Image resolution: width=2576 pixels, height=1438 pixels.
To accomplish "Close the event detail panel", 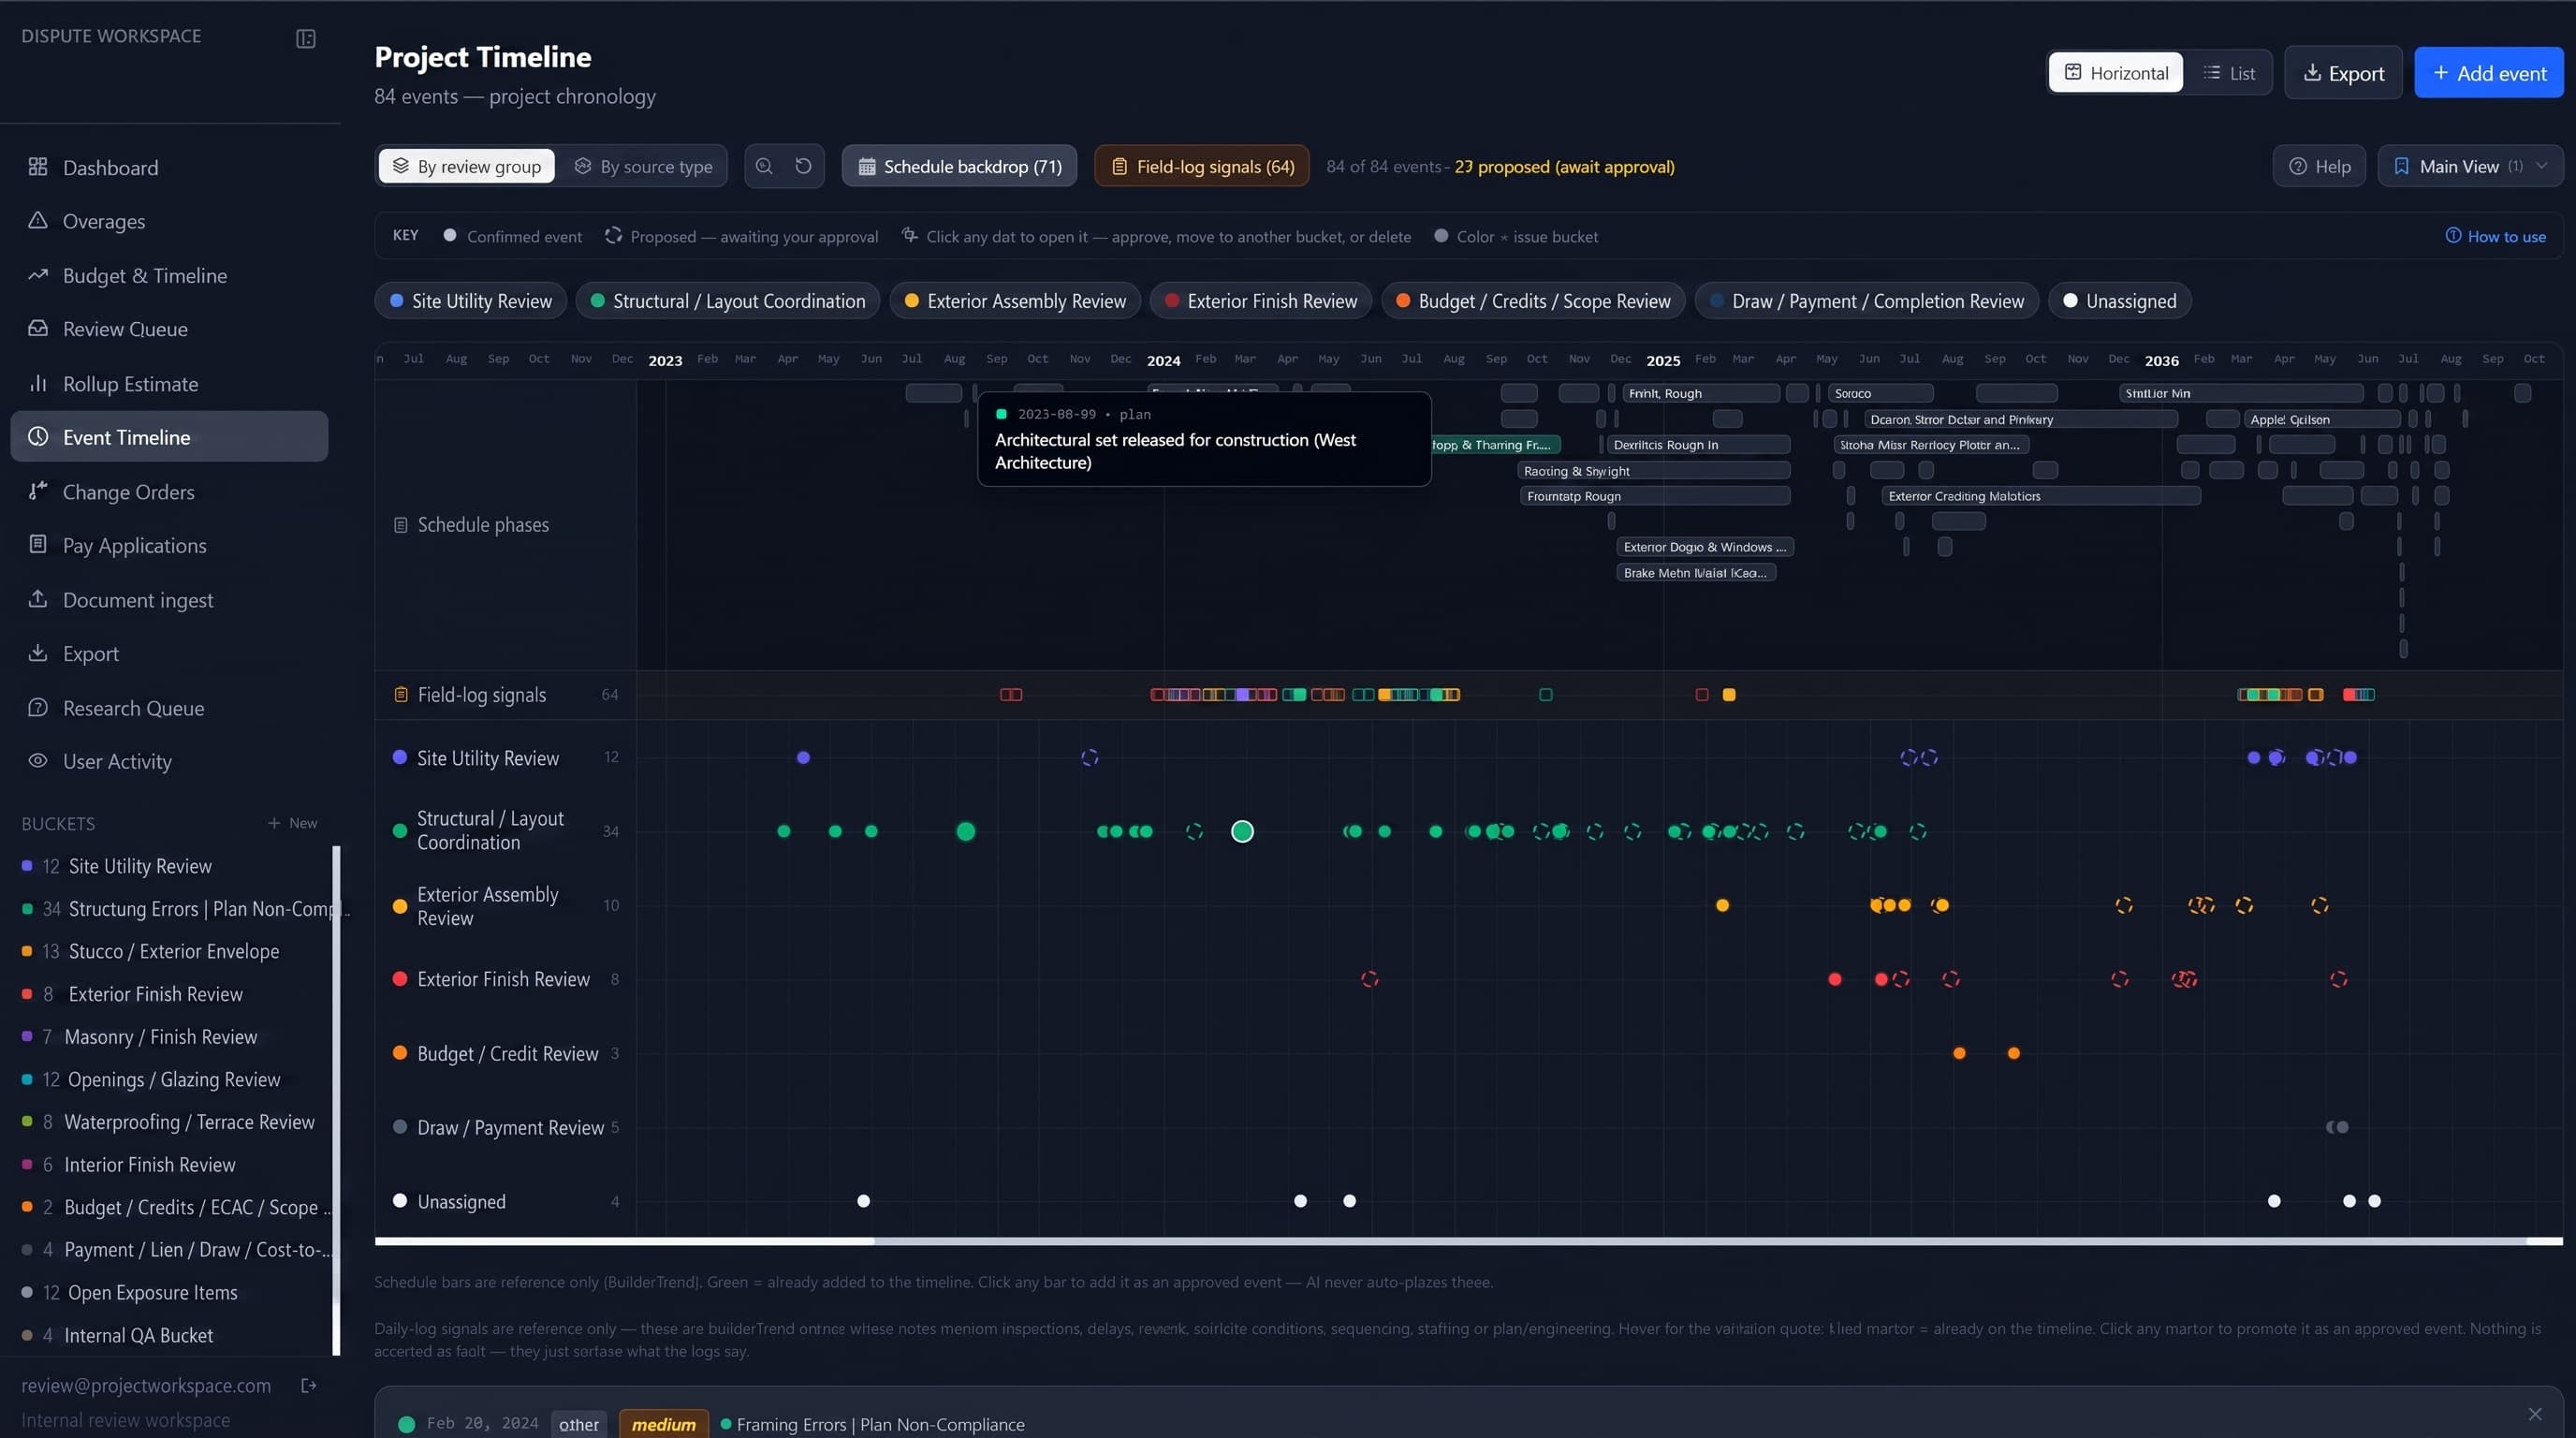I will (x=2534, y=1414).
